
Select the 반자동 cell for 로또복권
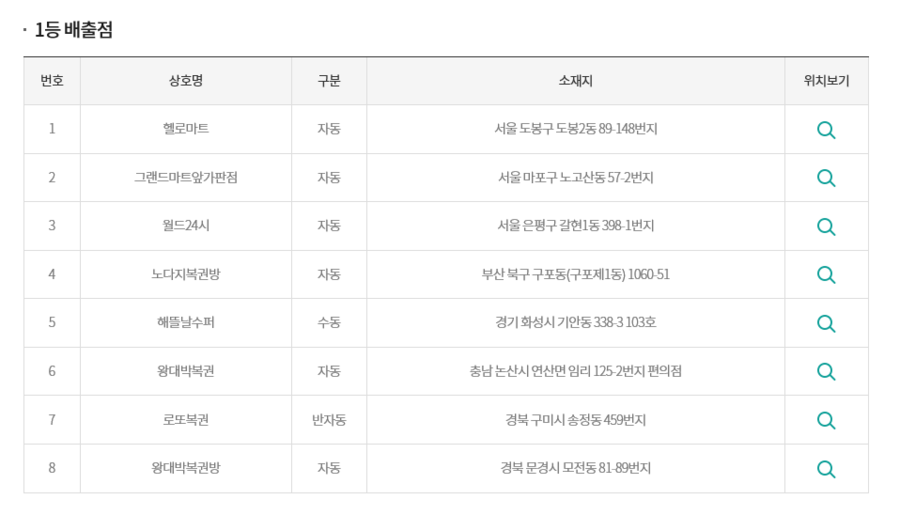coord(329,420)
